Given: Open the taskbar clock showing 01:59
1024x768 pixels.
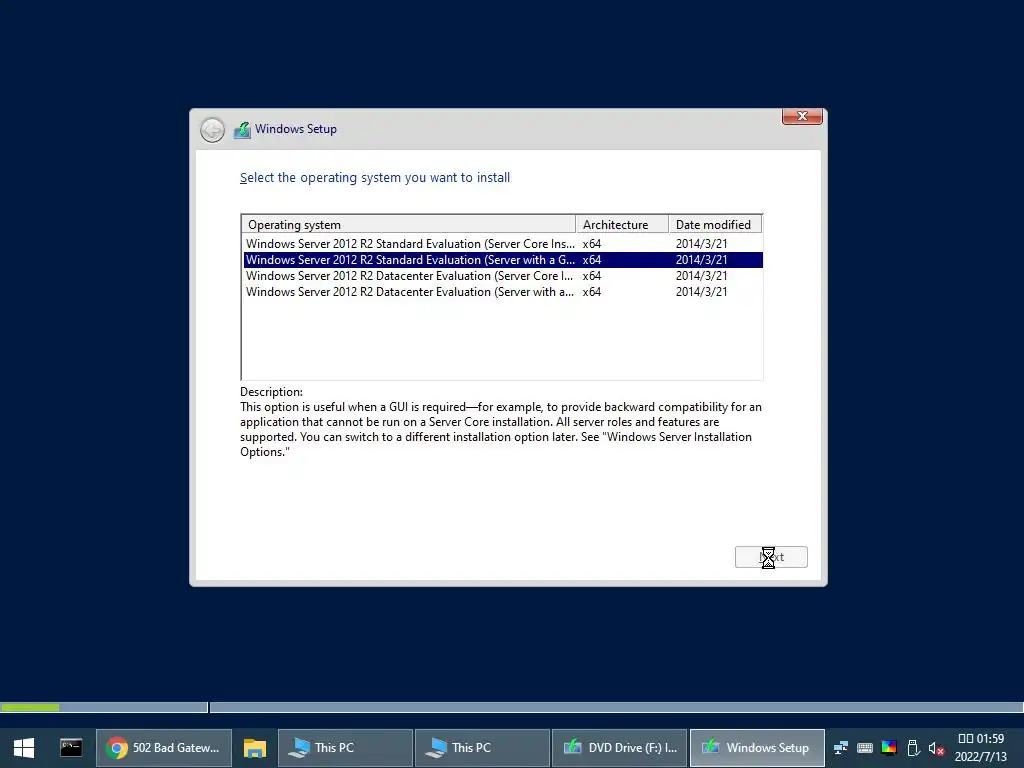Looking at the screenshot, I should pos(981,748).
